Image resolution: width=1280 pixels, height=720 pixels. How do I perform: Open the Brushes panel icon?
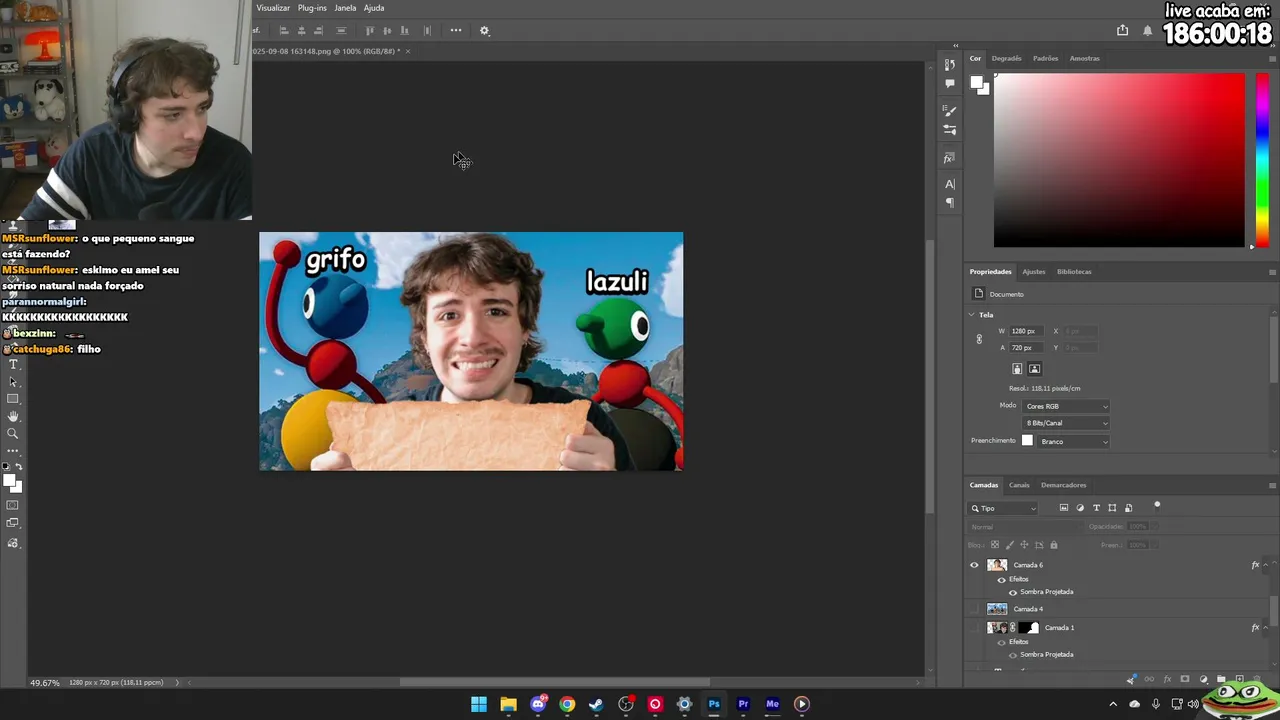pyautogui.click(x=950, y=110)
